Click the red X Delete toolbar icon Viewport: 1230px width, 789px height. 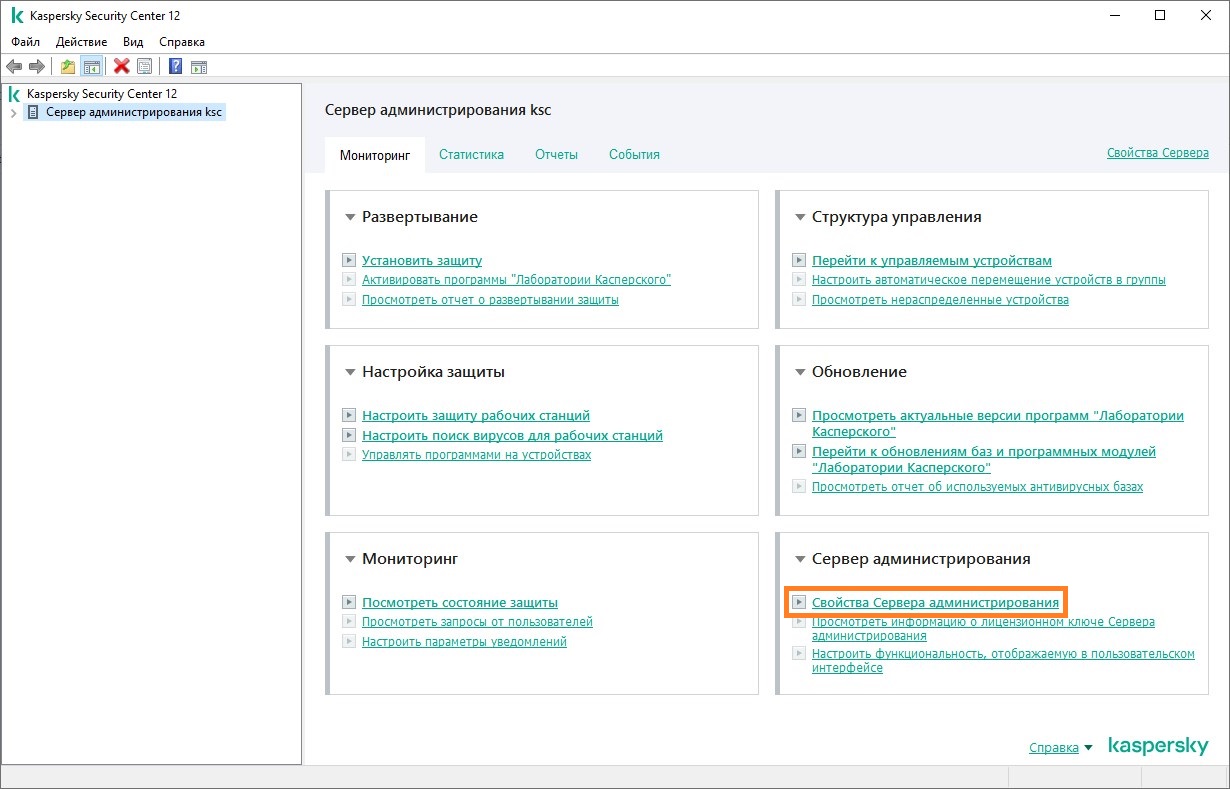(122, 67)
